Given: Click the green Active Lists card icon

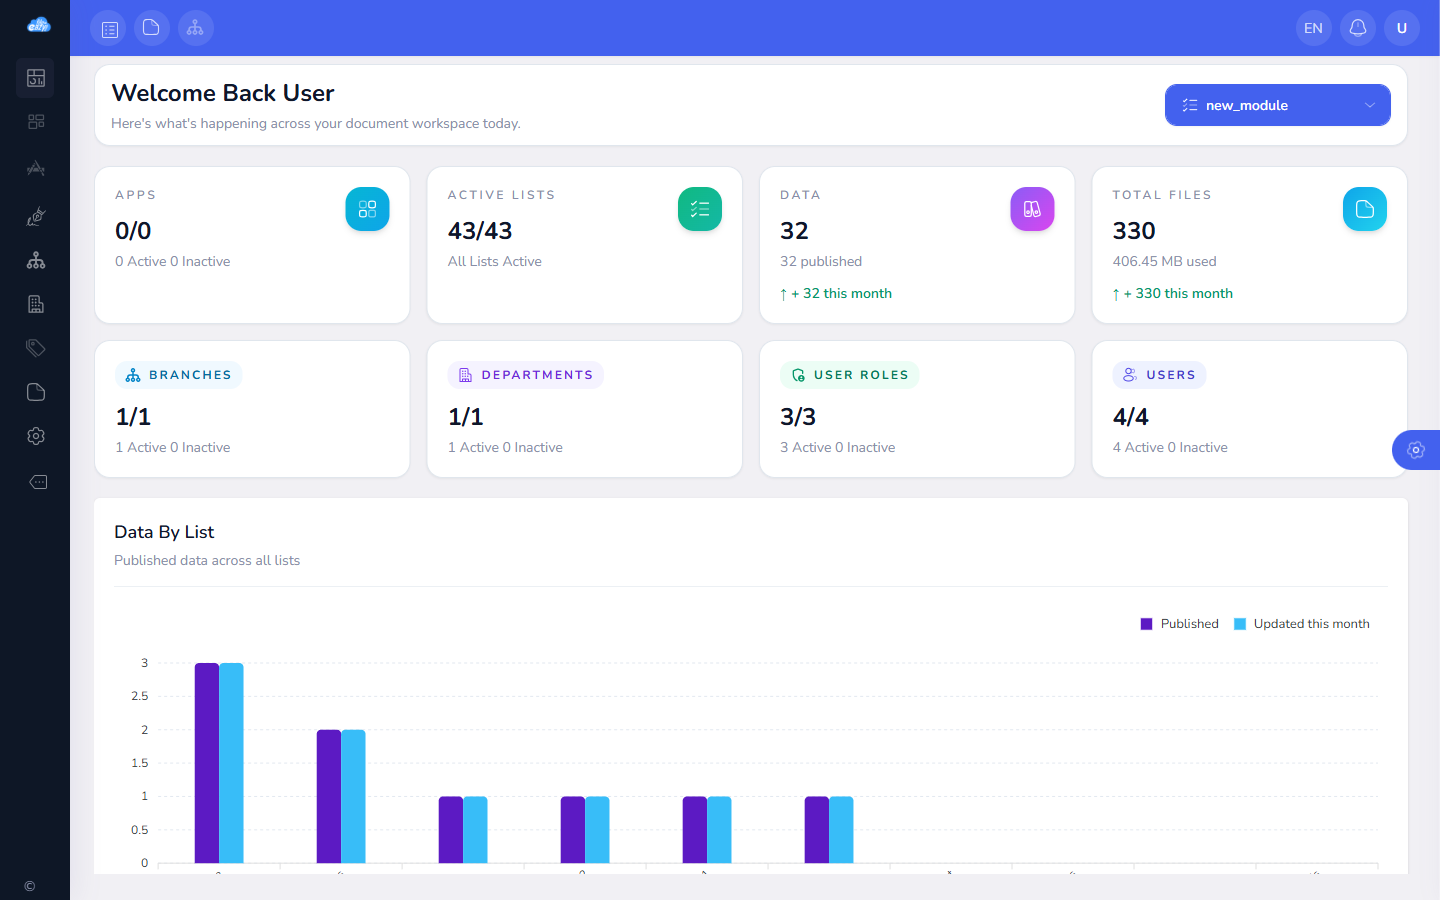Looking at the screenshot, I should tap(700, 209).
